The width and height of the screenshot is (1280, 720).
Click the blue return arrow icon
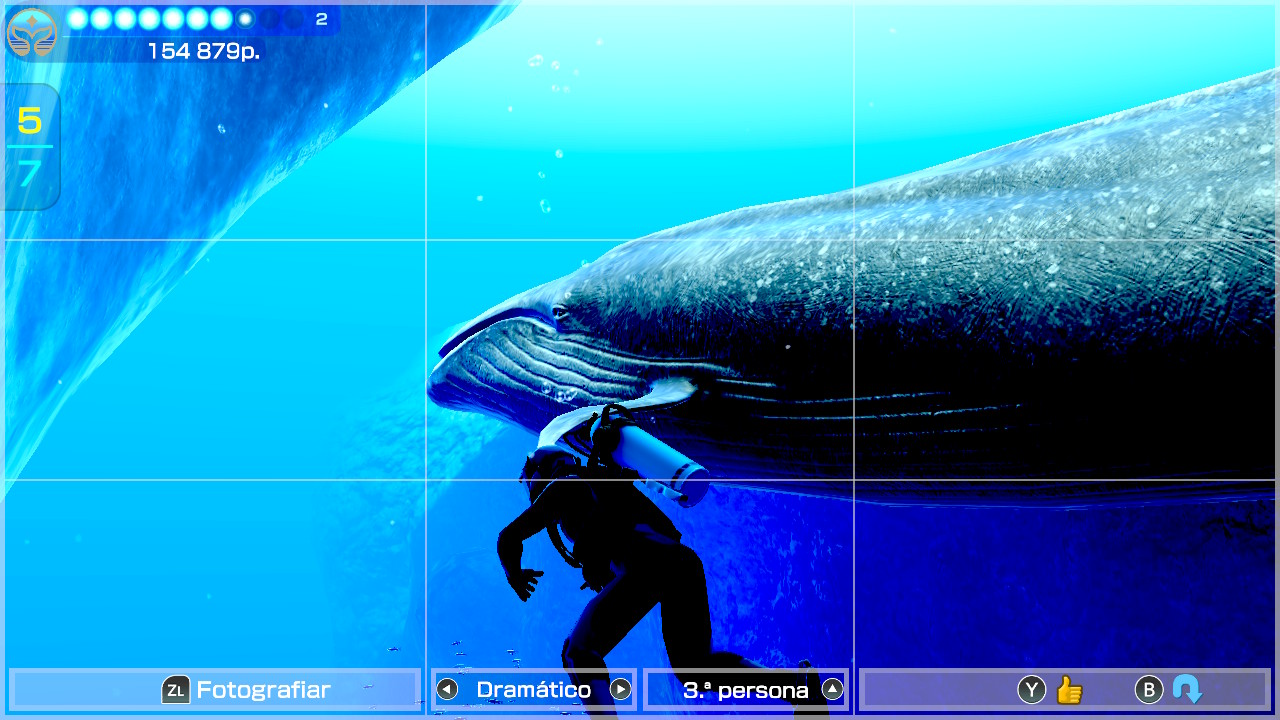pyautogui.click(x=1187, y=690)
